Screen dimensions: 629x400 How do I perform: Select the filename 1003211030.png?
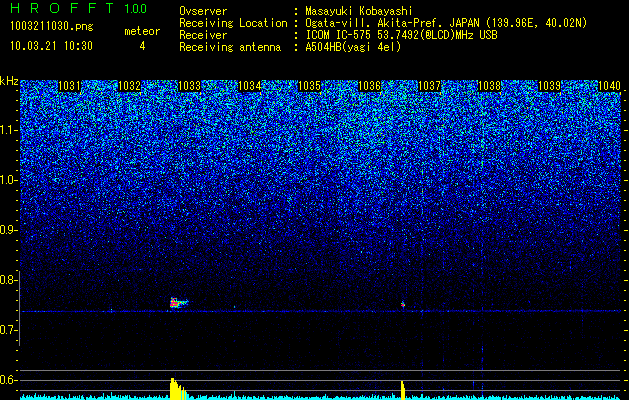tap(52, 27)
